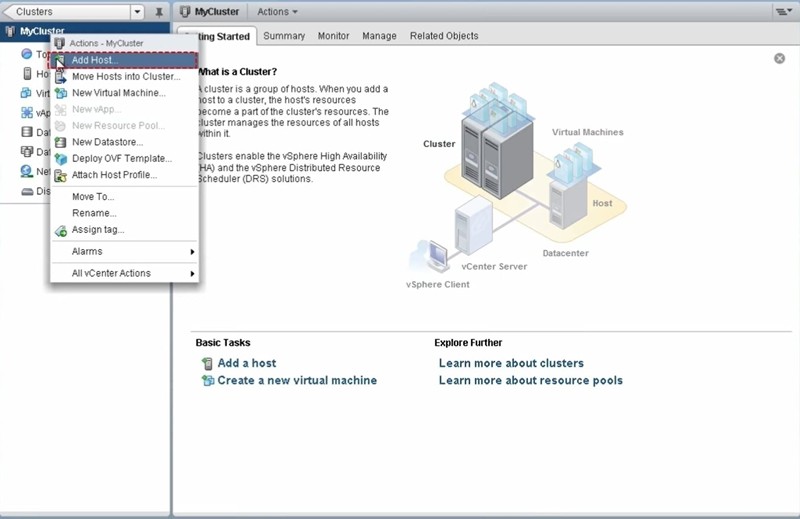Screen dimensions: 800x519
Task: Click the Assign tag icon
Action: click(x=61, y=230)
